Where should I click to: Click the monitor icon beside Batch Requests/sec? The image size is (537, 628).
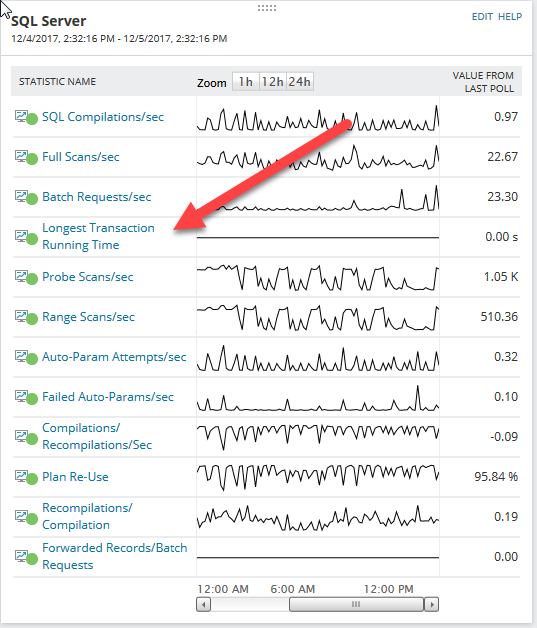point(22,197)
